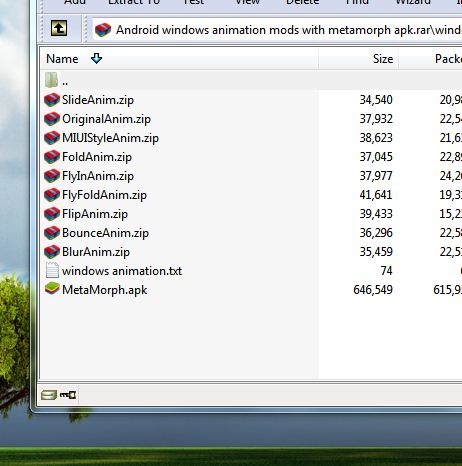The width and height of the screenshot is (462, 466).
Task: Click the Name sort arrow
Action: [96, 59]
